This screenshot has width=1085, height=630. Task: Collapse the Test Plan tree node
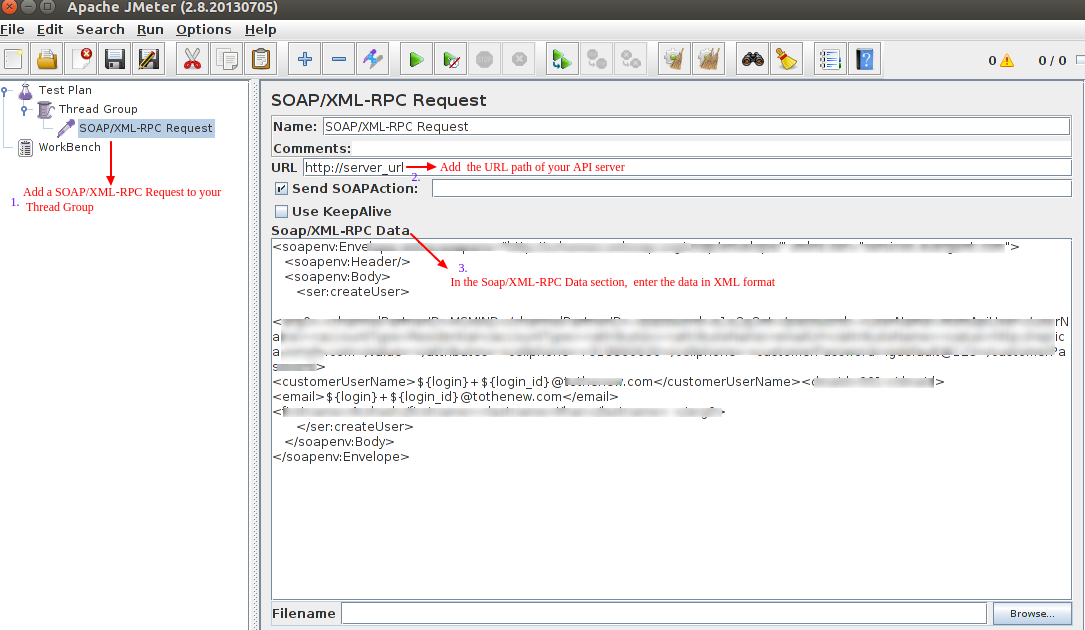coord(5,90)
